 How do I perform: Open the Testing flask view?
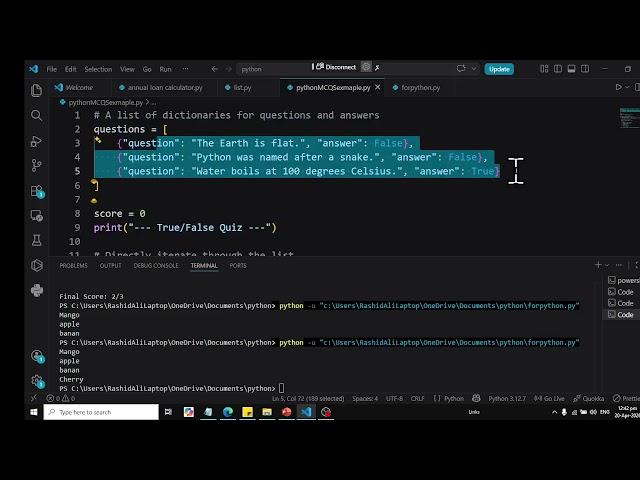[x=36, y=240]
